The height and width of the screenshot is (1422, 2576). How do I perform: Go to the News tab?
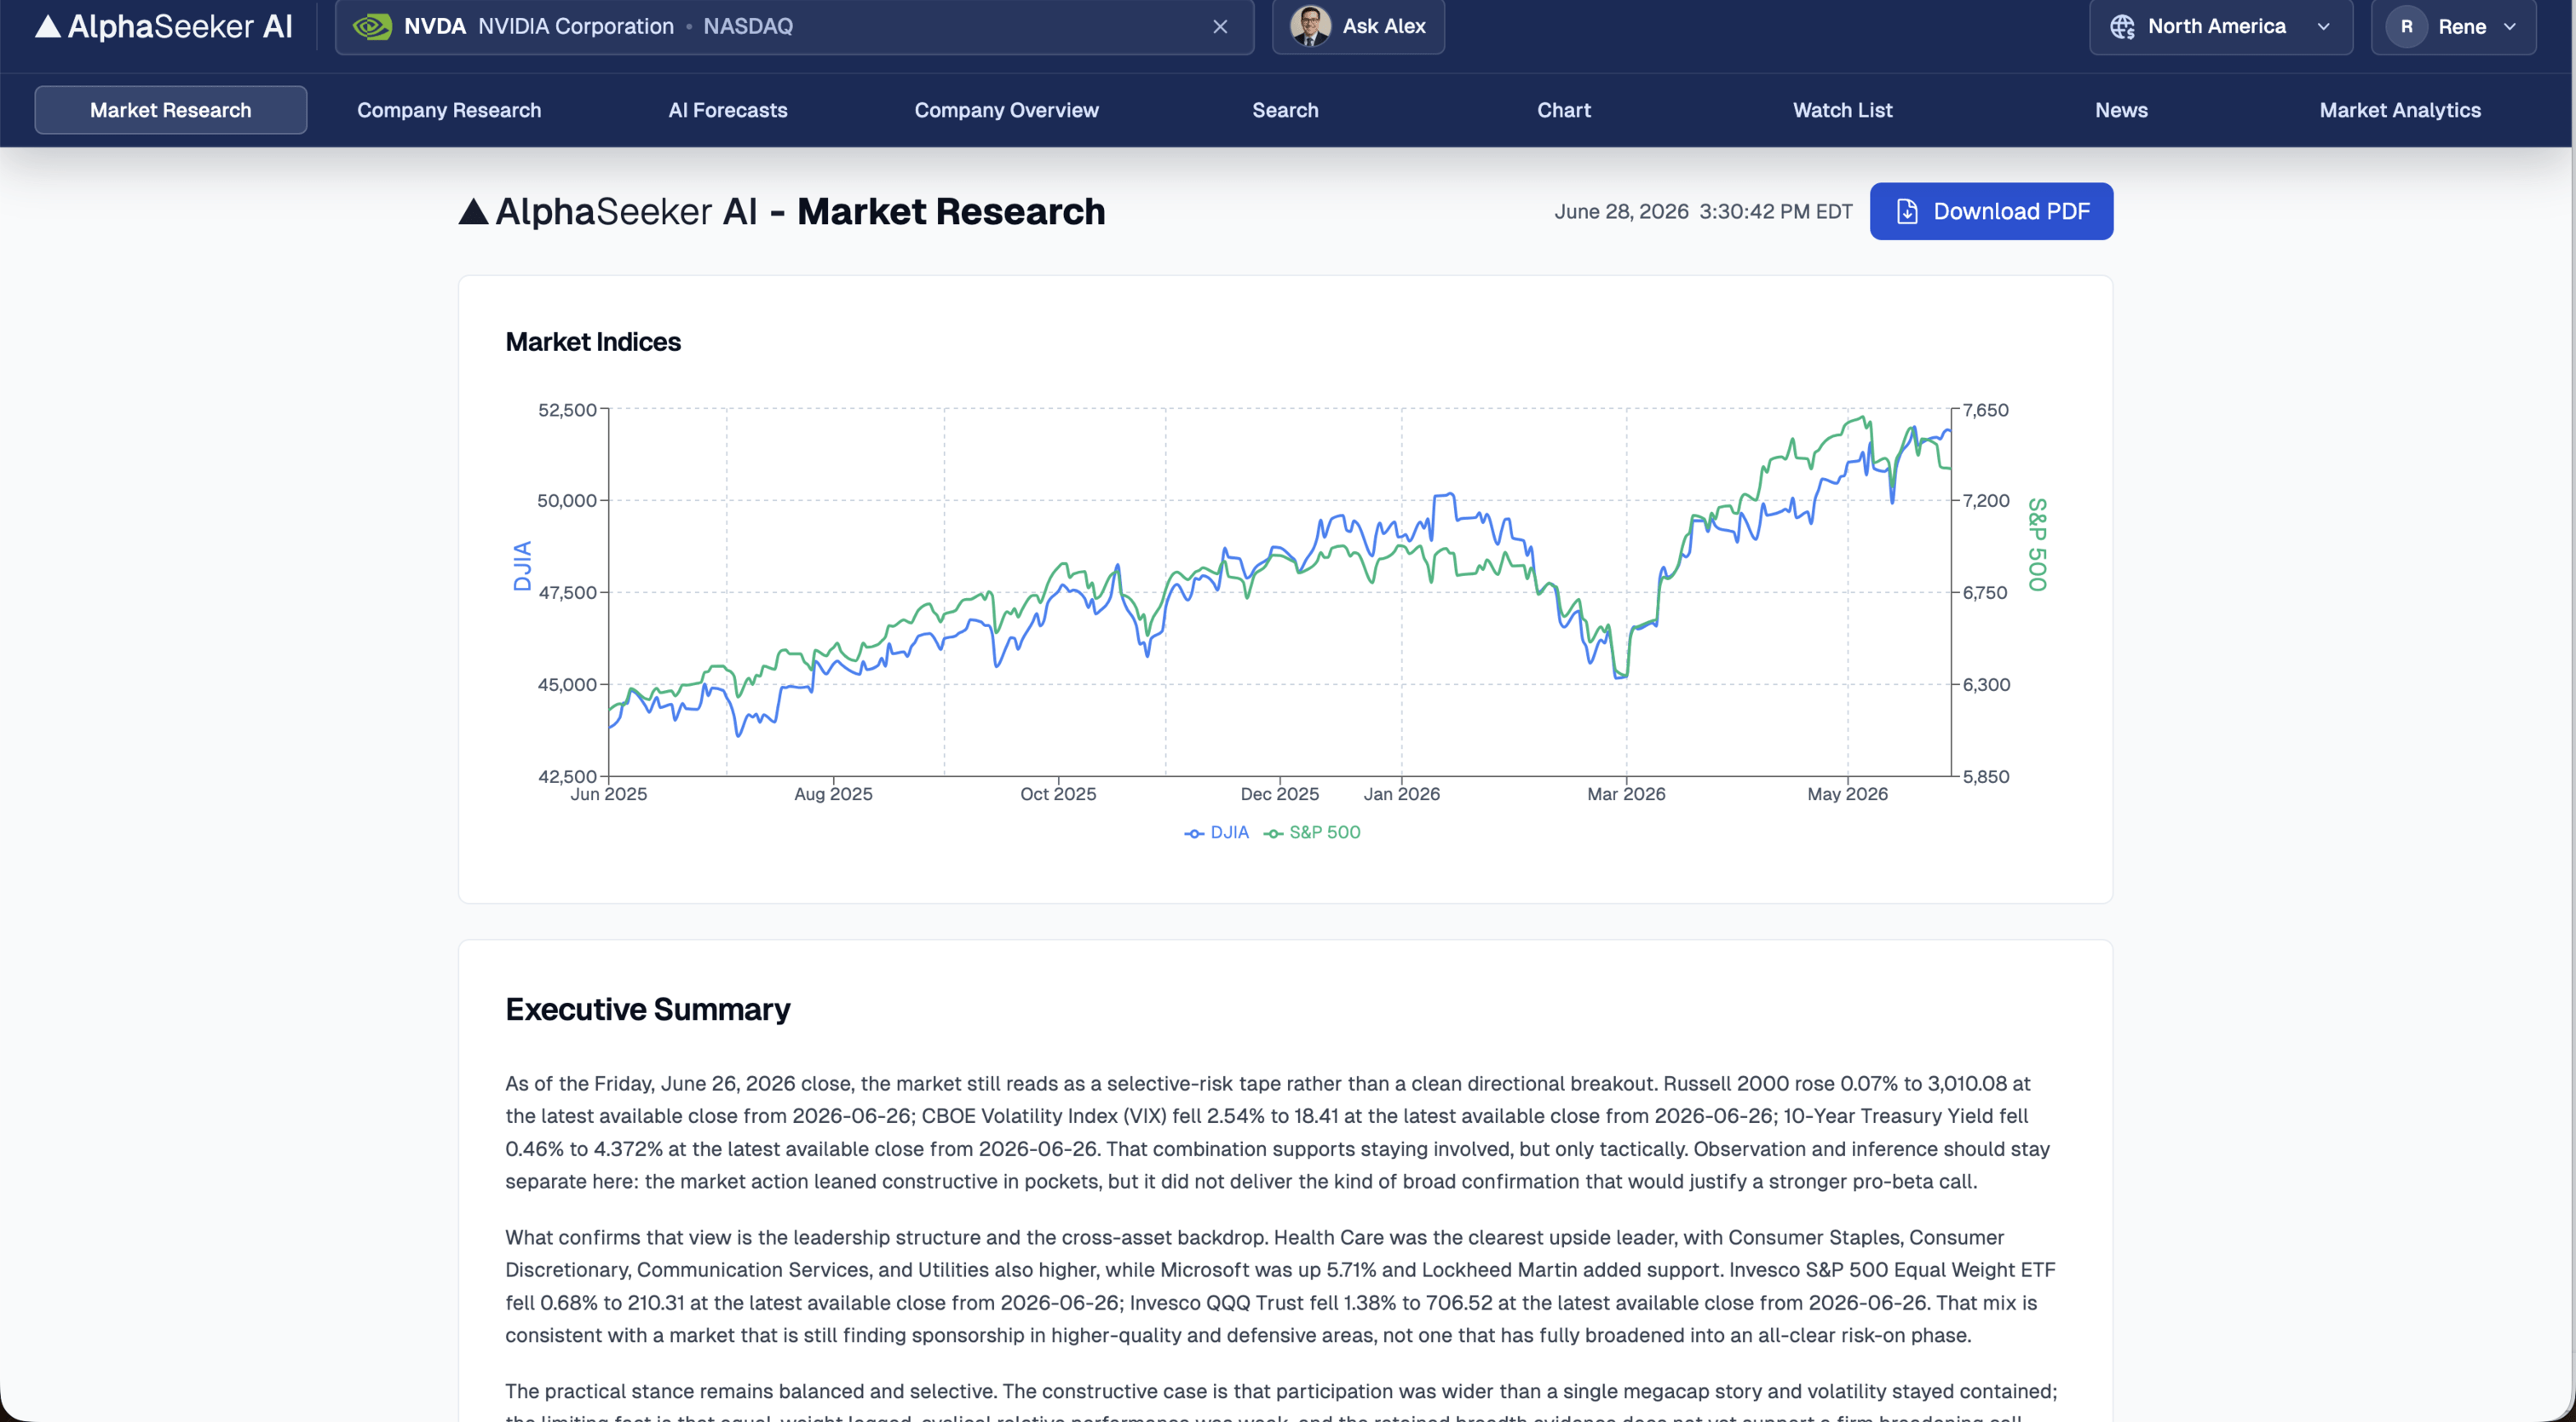tap(2121, 110)
